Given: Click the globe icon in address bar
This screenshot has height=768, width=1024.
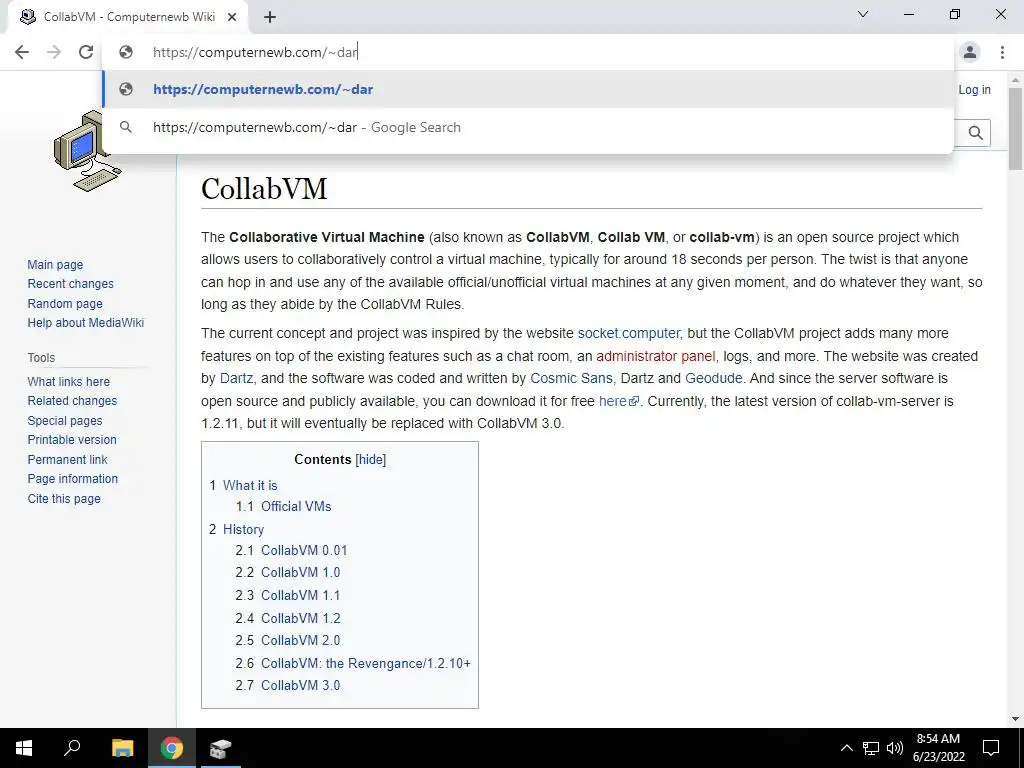Looking at the screenshot, I should (126, 52).
